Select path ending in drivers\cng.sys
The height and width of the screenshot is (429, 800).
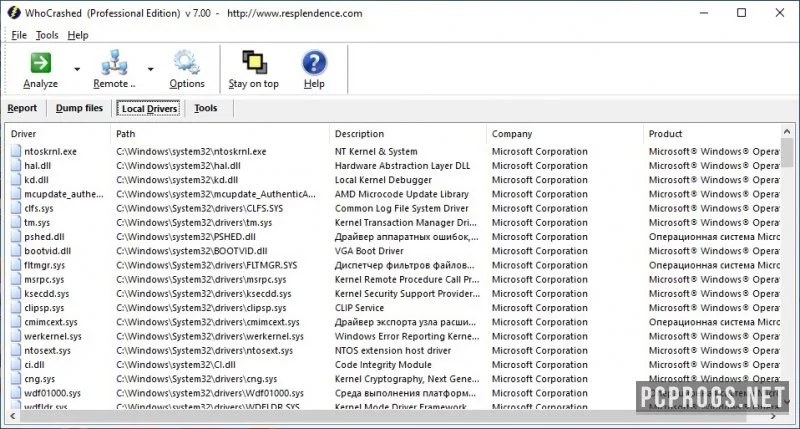[196, 379]
